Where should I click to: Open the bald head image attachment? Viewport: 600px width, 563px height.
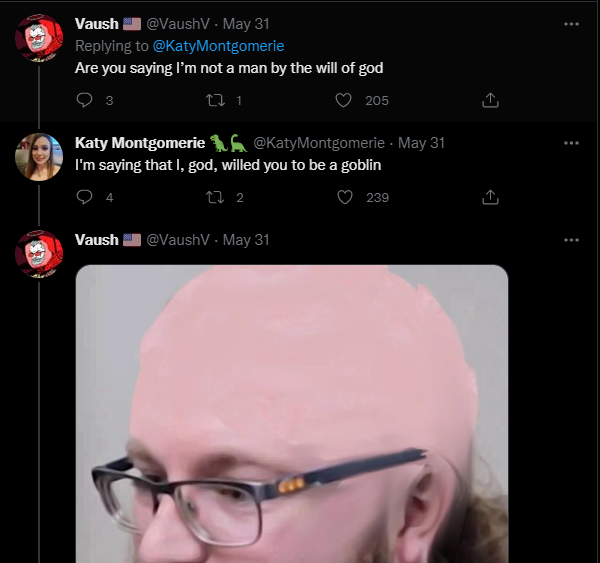(292, 414)
